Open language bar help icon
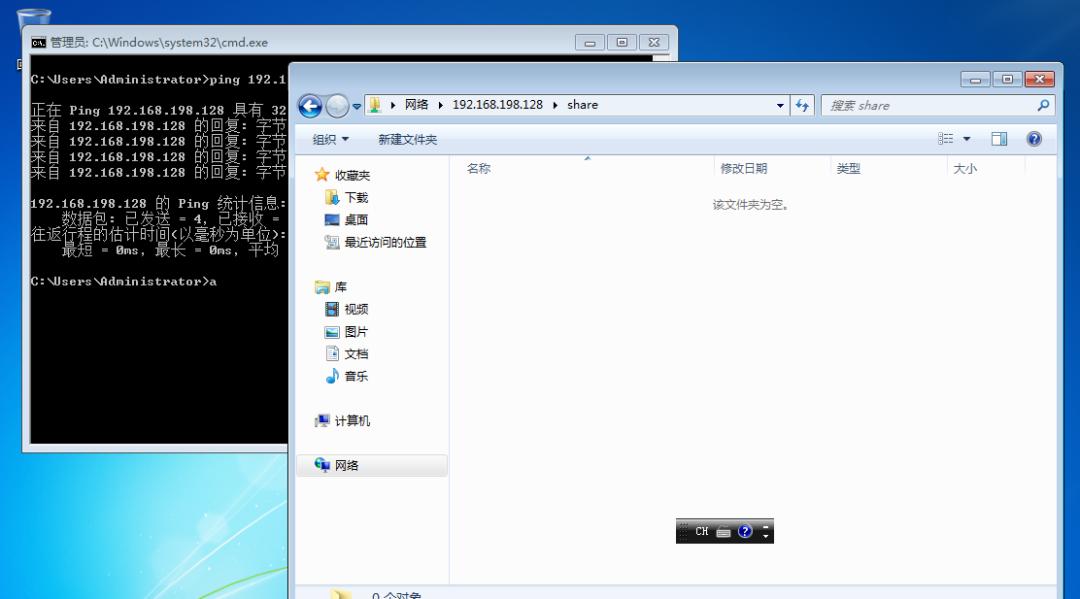This screenshot has width=1080, height=599. click(x=745, y=531)
